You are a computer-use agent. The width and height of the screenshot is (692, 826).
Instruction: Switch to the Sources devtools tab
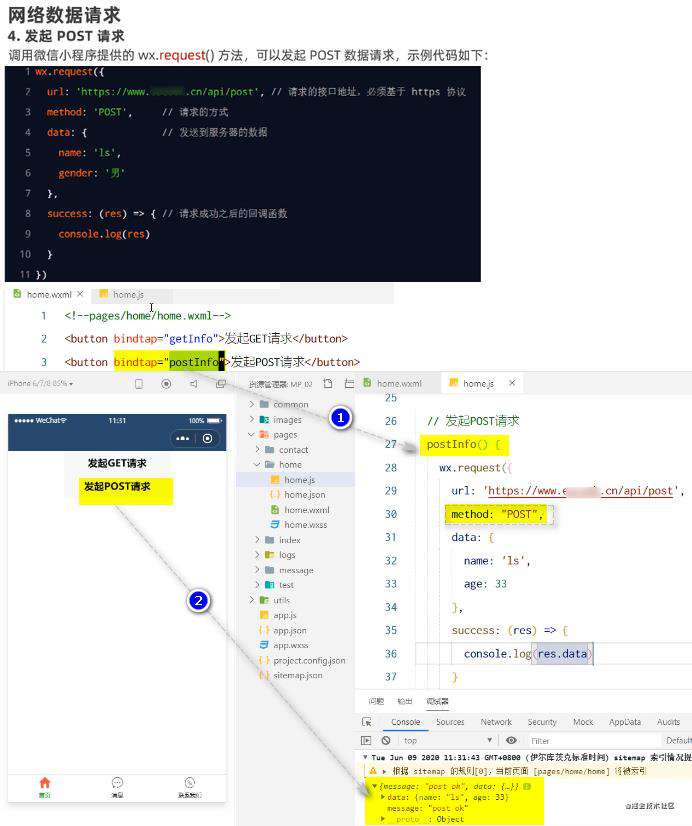pyautogui.click(x=450, y=722)
